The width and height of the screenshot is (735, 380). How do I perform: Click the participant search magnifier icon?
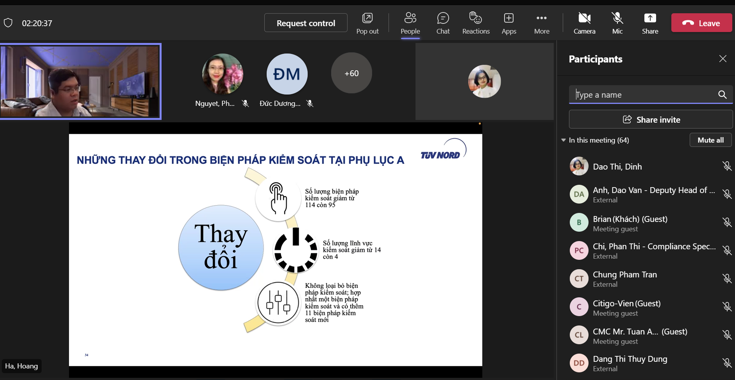[x=722, y=95]
